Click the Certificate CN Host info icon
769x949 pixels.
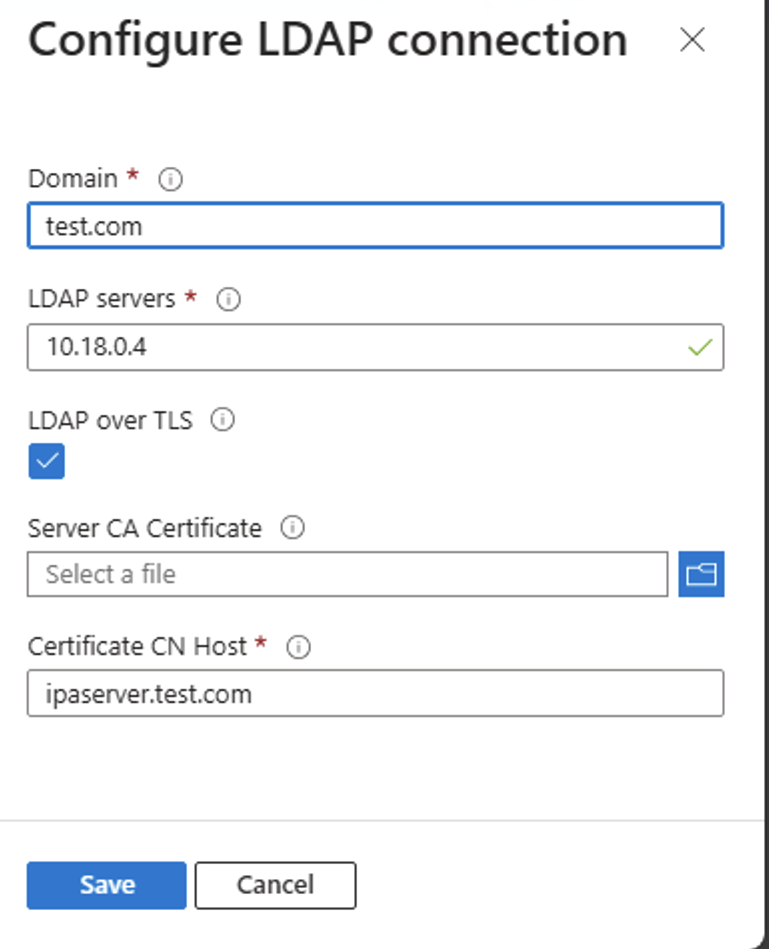(298, 647)
